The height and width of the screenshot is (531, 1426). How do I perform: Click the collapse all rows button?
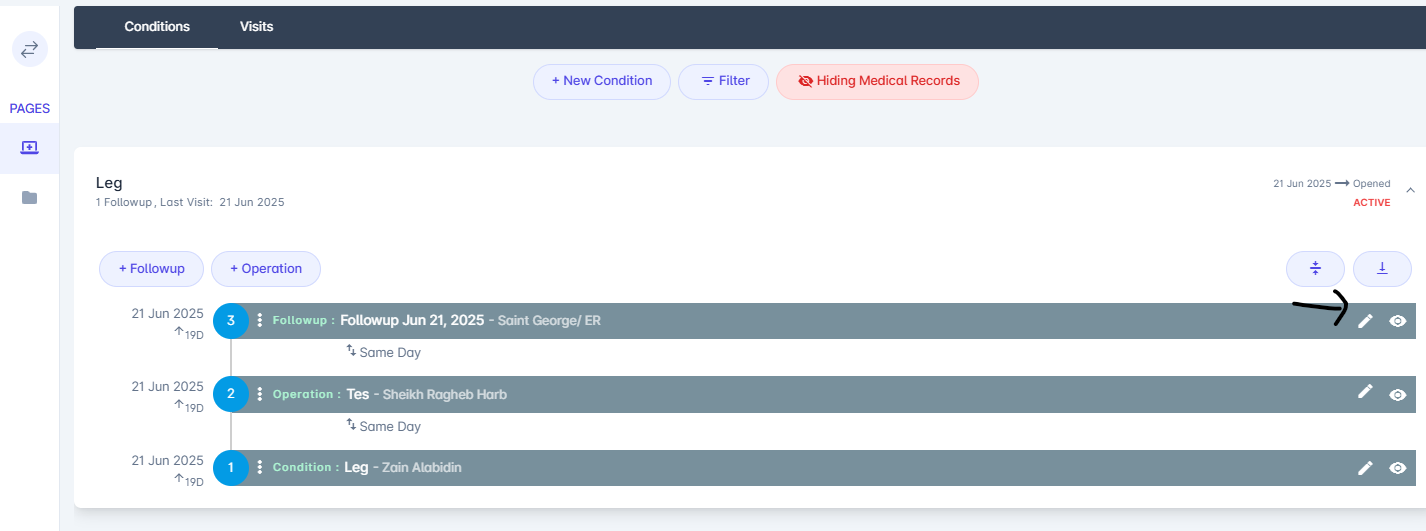coord(1315,268)
